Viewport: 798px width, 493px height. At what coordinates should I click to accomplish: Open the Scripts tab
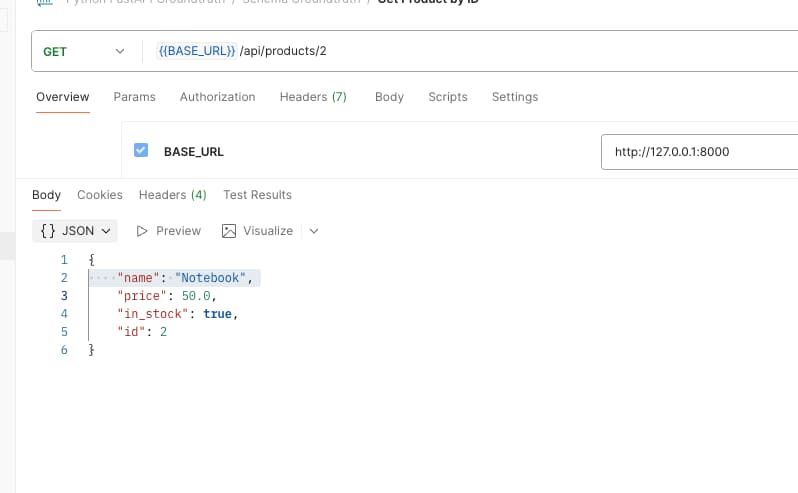pos(447,97)
